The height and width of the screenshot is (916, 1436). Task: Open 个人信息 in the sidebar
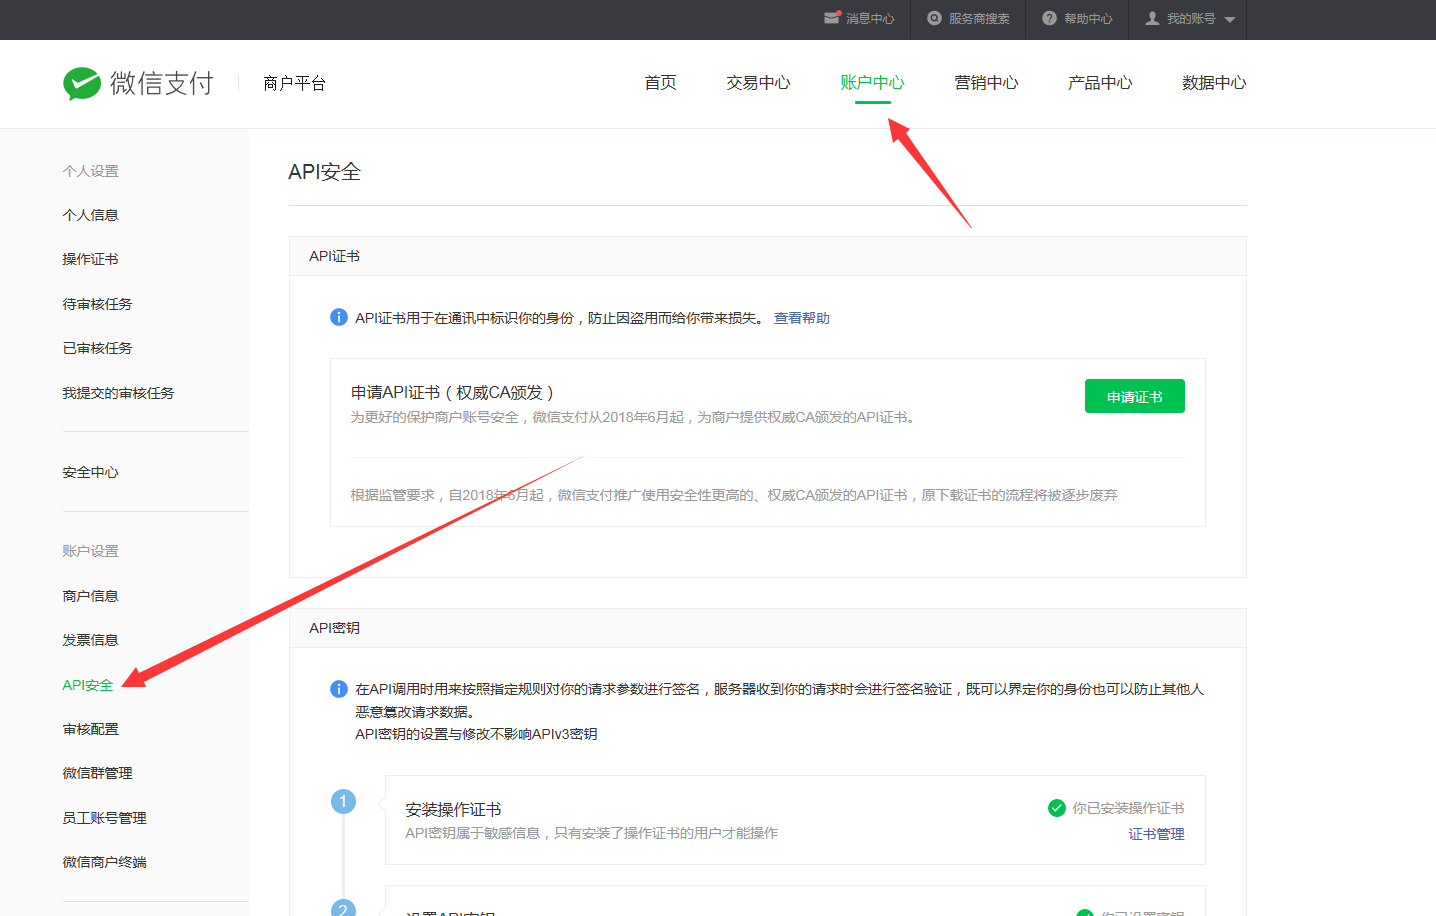point(90,215)
